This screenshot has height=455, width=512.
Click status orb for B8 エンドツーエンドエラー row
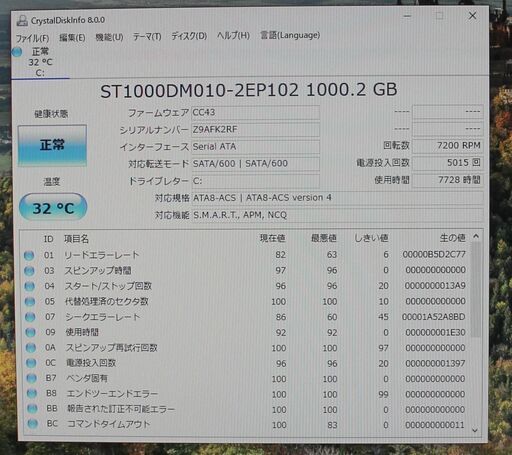[x=32, y=394]
